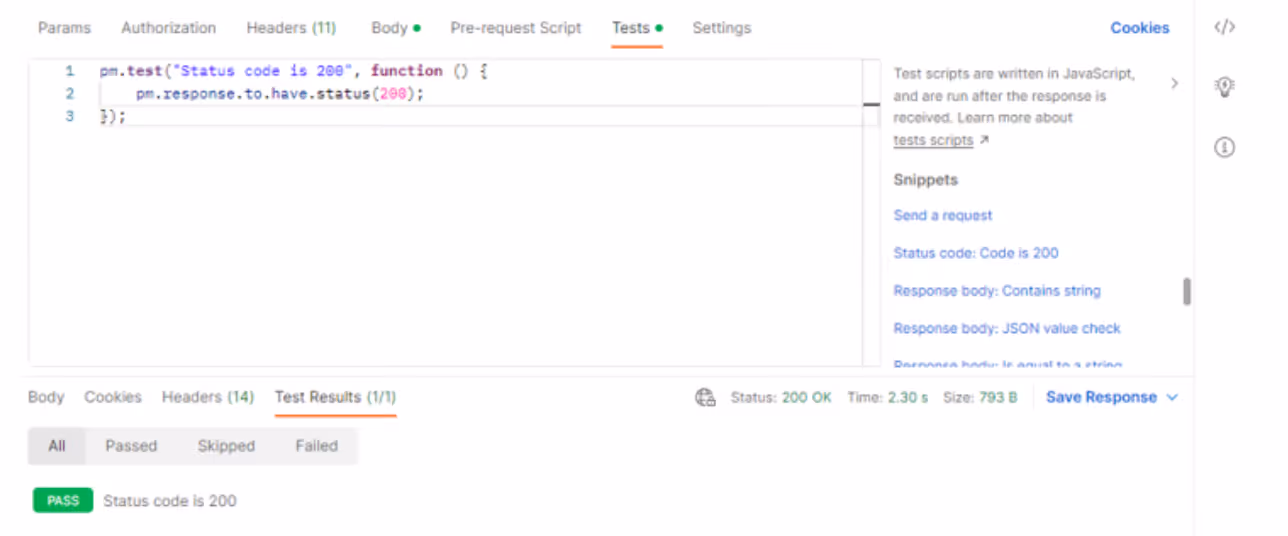Click Save Response button
This screenshot has width=1288, height=536.
point(1101,397)
